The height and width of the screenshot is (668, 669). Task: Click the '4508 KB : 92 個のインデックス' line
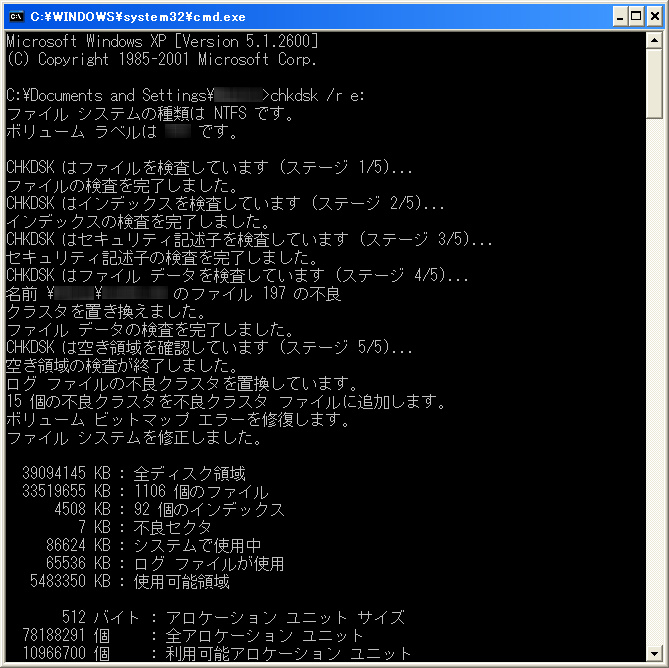pos(169,509)
